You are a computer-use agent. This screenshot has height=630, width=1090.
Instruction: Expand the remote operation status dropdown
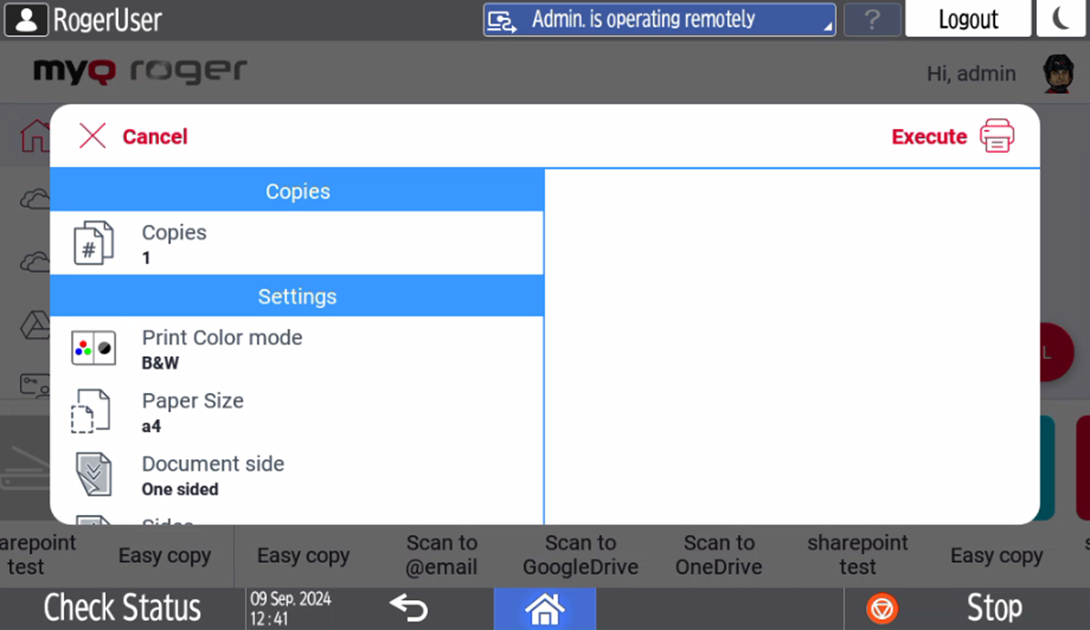(x=659, y=19)
